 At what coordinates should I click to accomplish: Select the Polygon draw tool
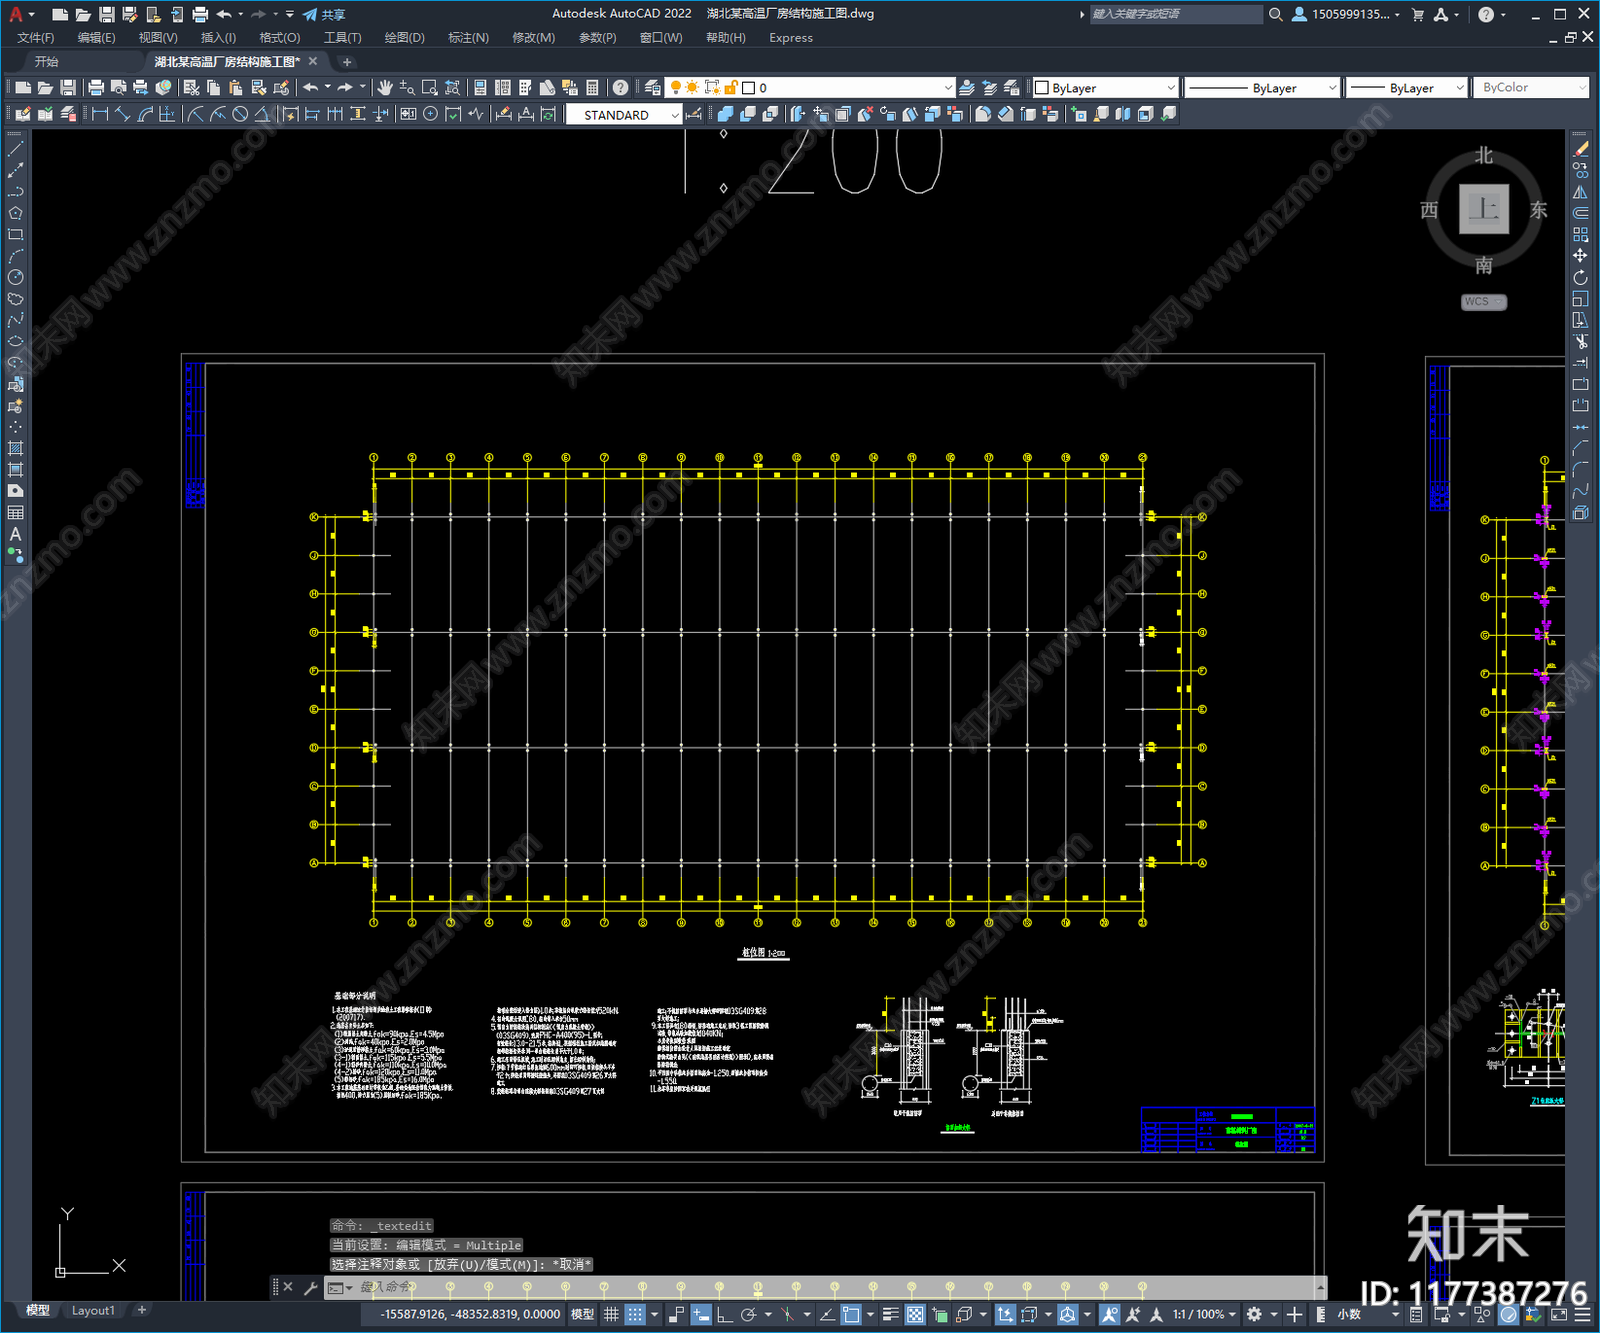[x=15, y=213]
